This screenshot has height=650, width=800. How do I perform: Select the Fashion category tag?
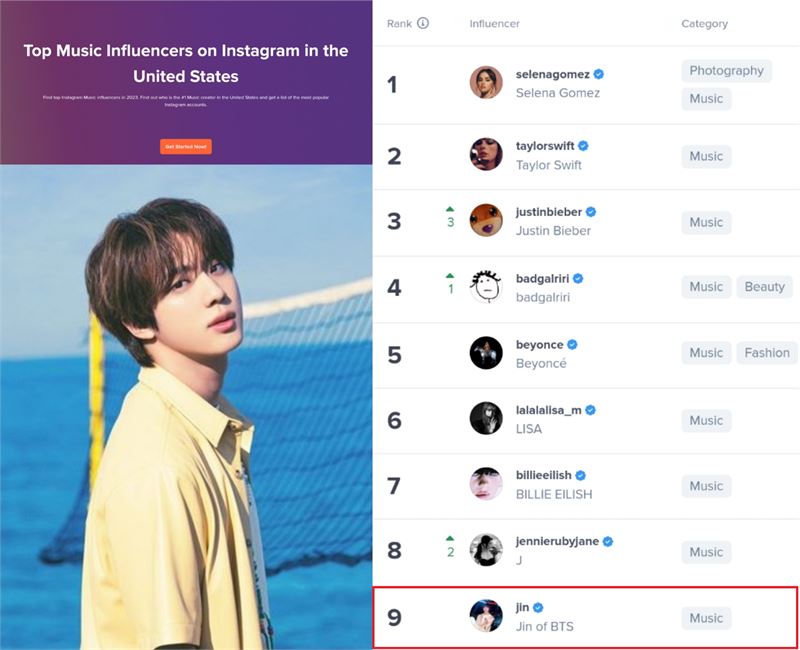point(767,353)
